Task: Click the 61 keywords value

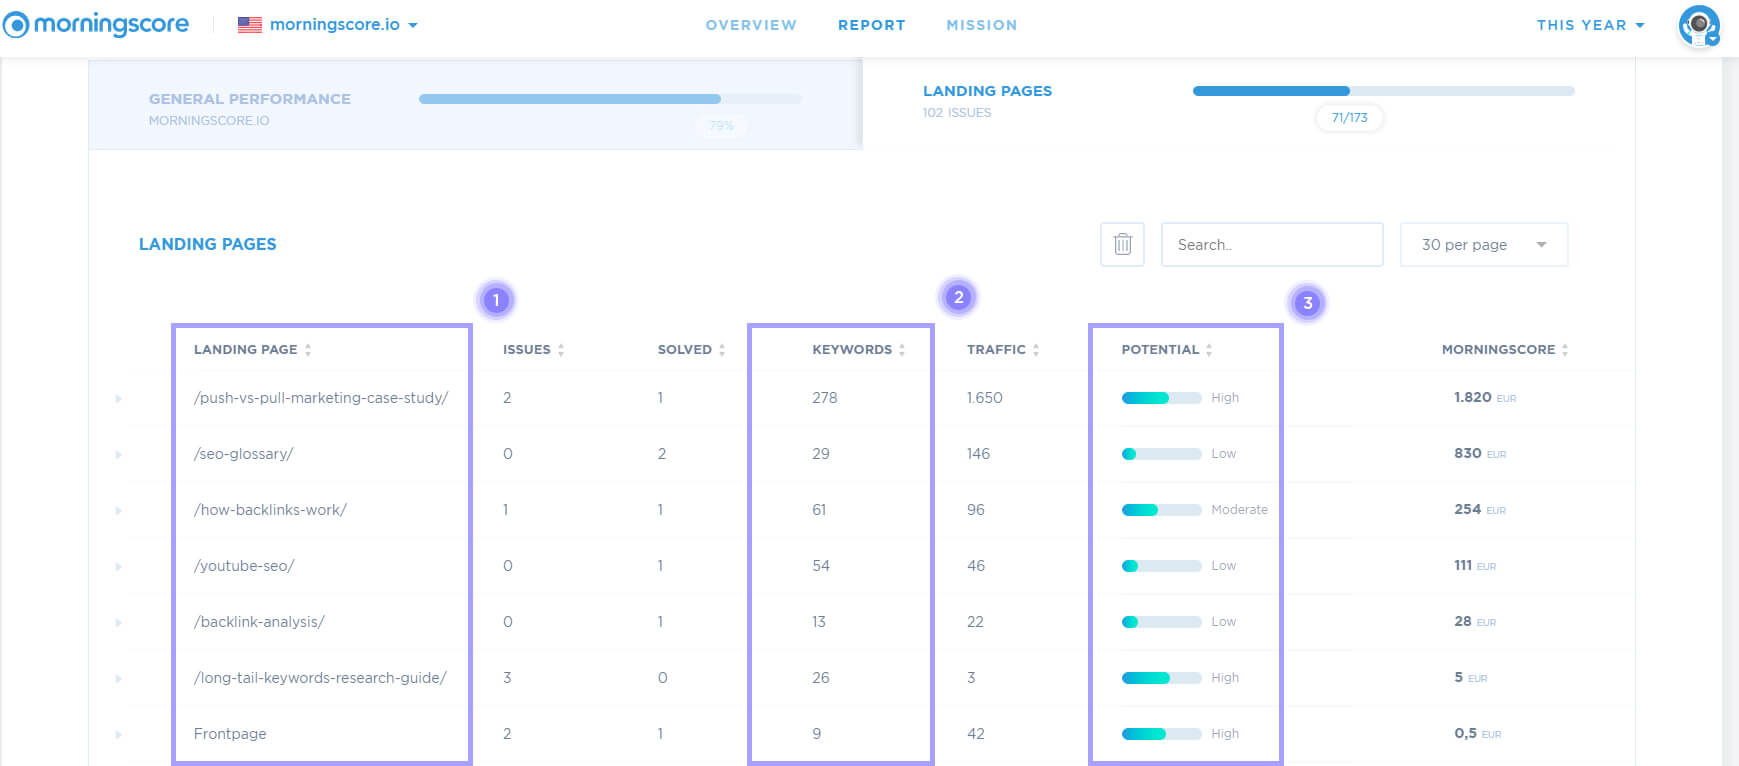Action: point(819,510)
